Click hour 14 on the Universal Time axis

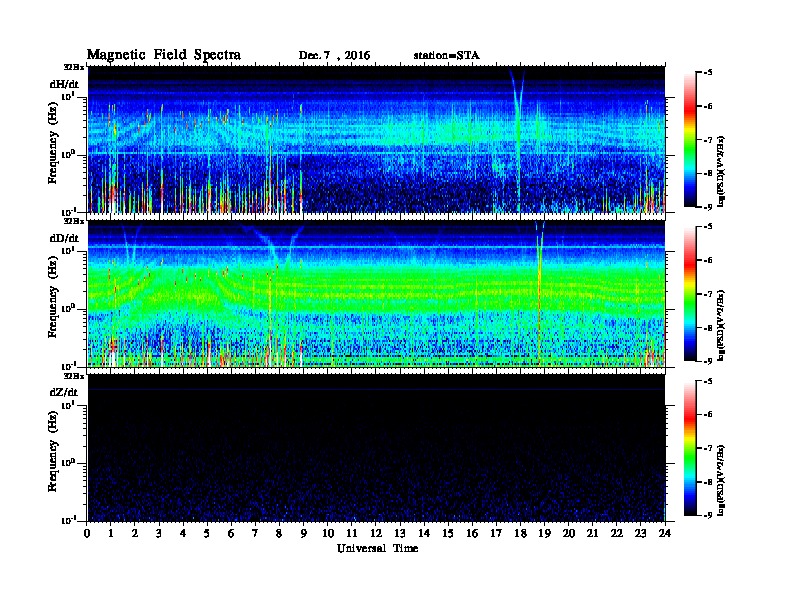pos(424,533)
